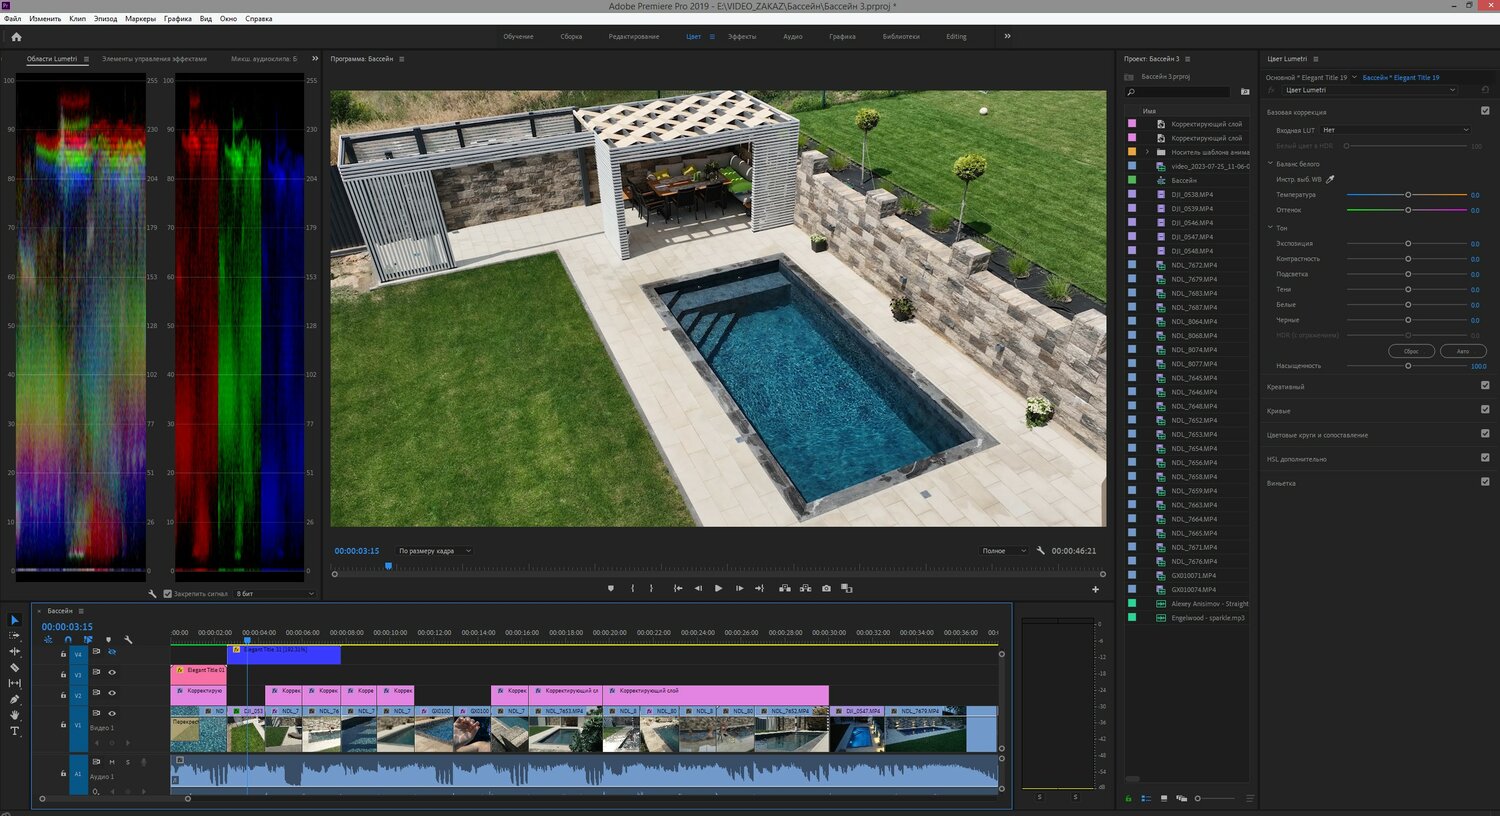Screen dimensions: 1500x816
Task: Open the playback resolution dropdown
Action: coord(1004,551)
